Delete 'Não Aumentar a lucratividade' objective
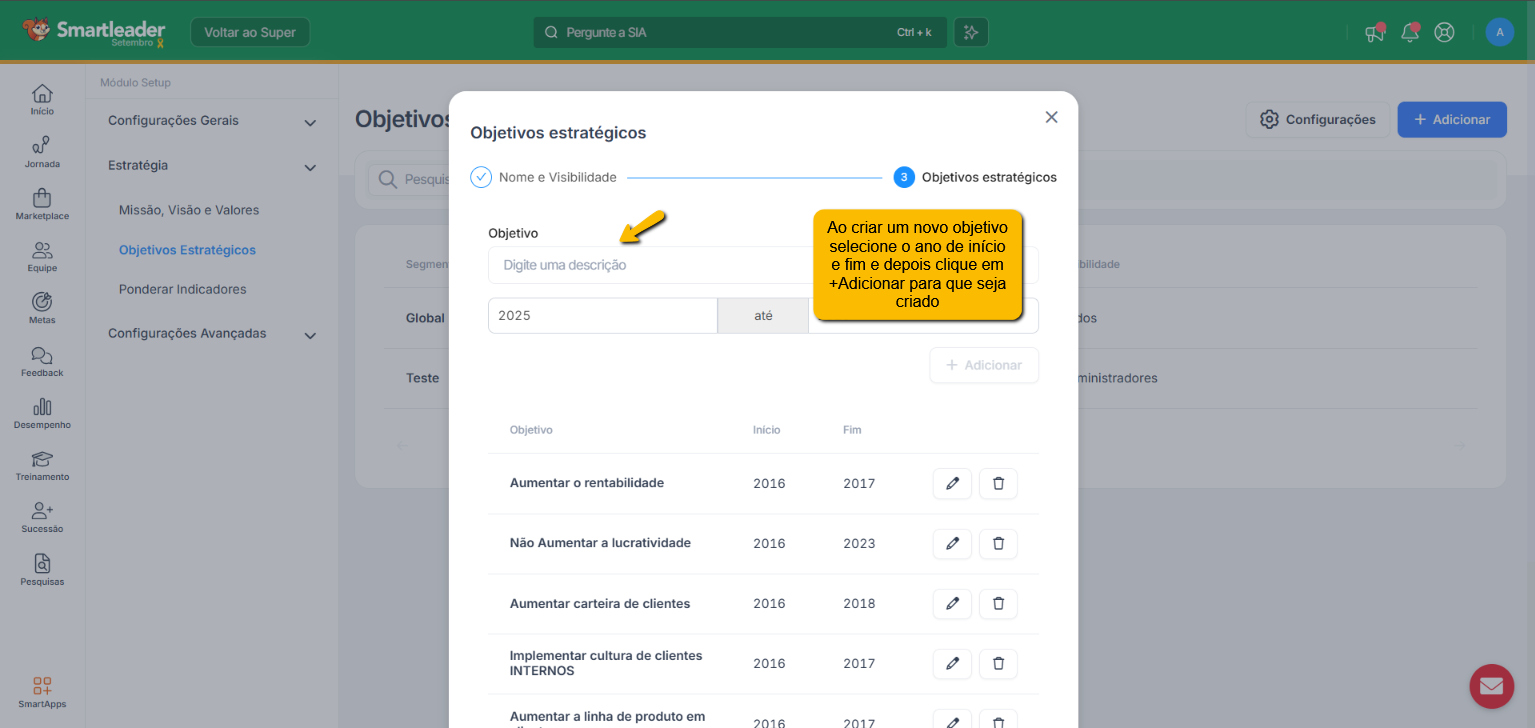 click(998, 544)
